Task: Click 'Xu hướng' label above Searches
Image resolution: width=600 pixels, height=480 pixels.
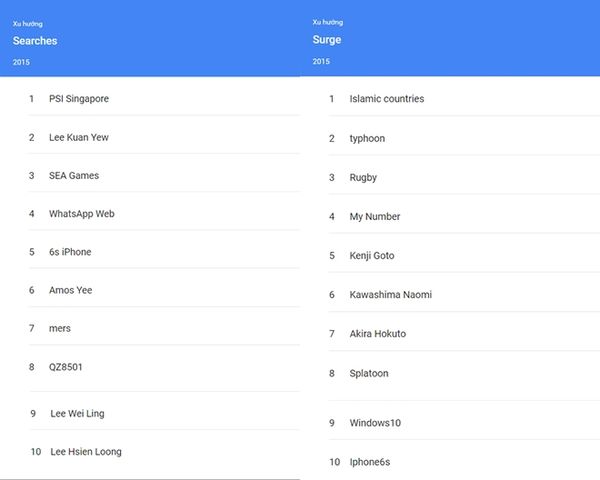Action: pyautogui.click(x=28, y=24)
